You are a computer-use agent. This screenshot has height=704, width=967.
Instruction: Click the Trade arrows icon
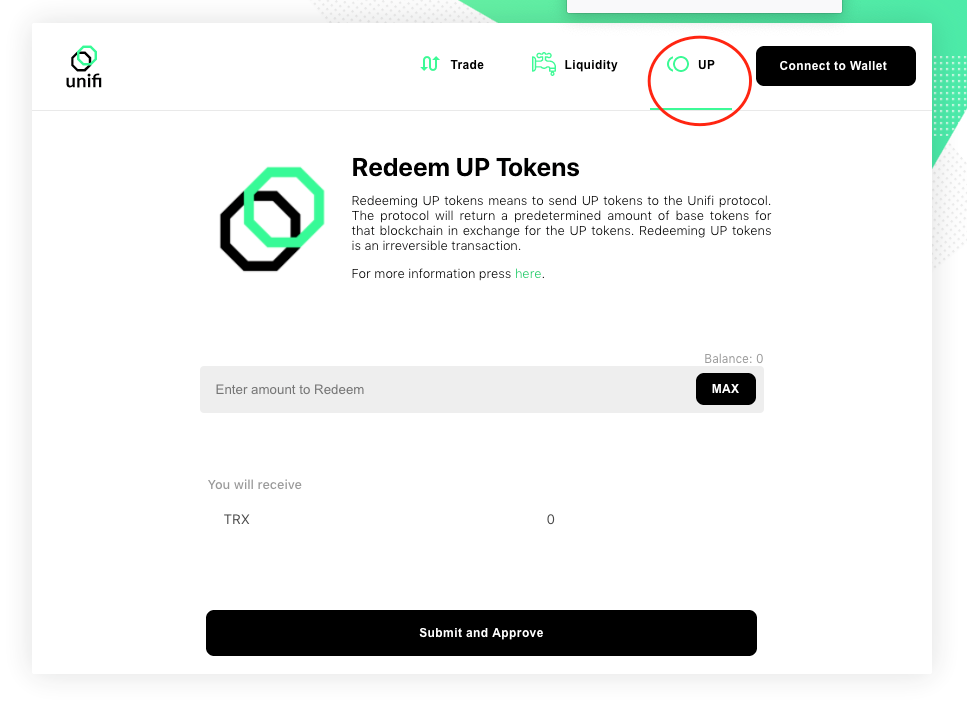click(430, 64)
